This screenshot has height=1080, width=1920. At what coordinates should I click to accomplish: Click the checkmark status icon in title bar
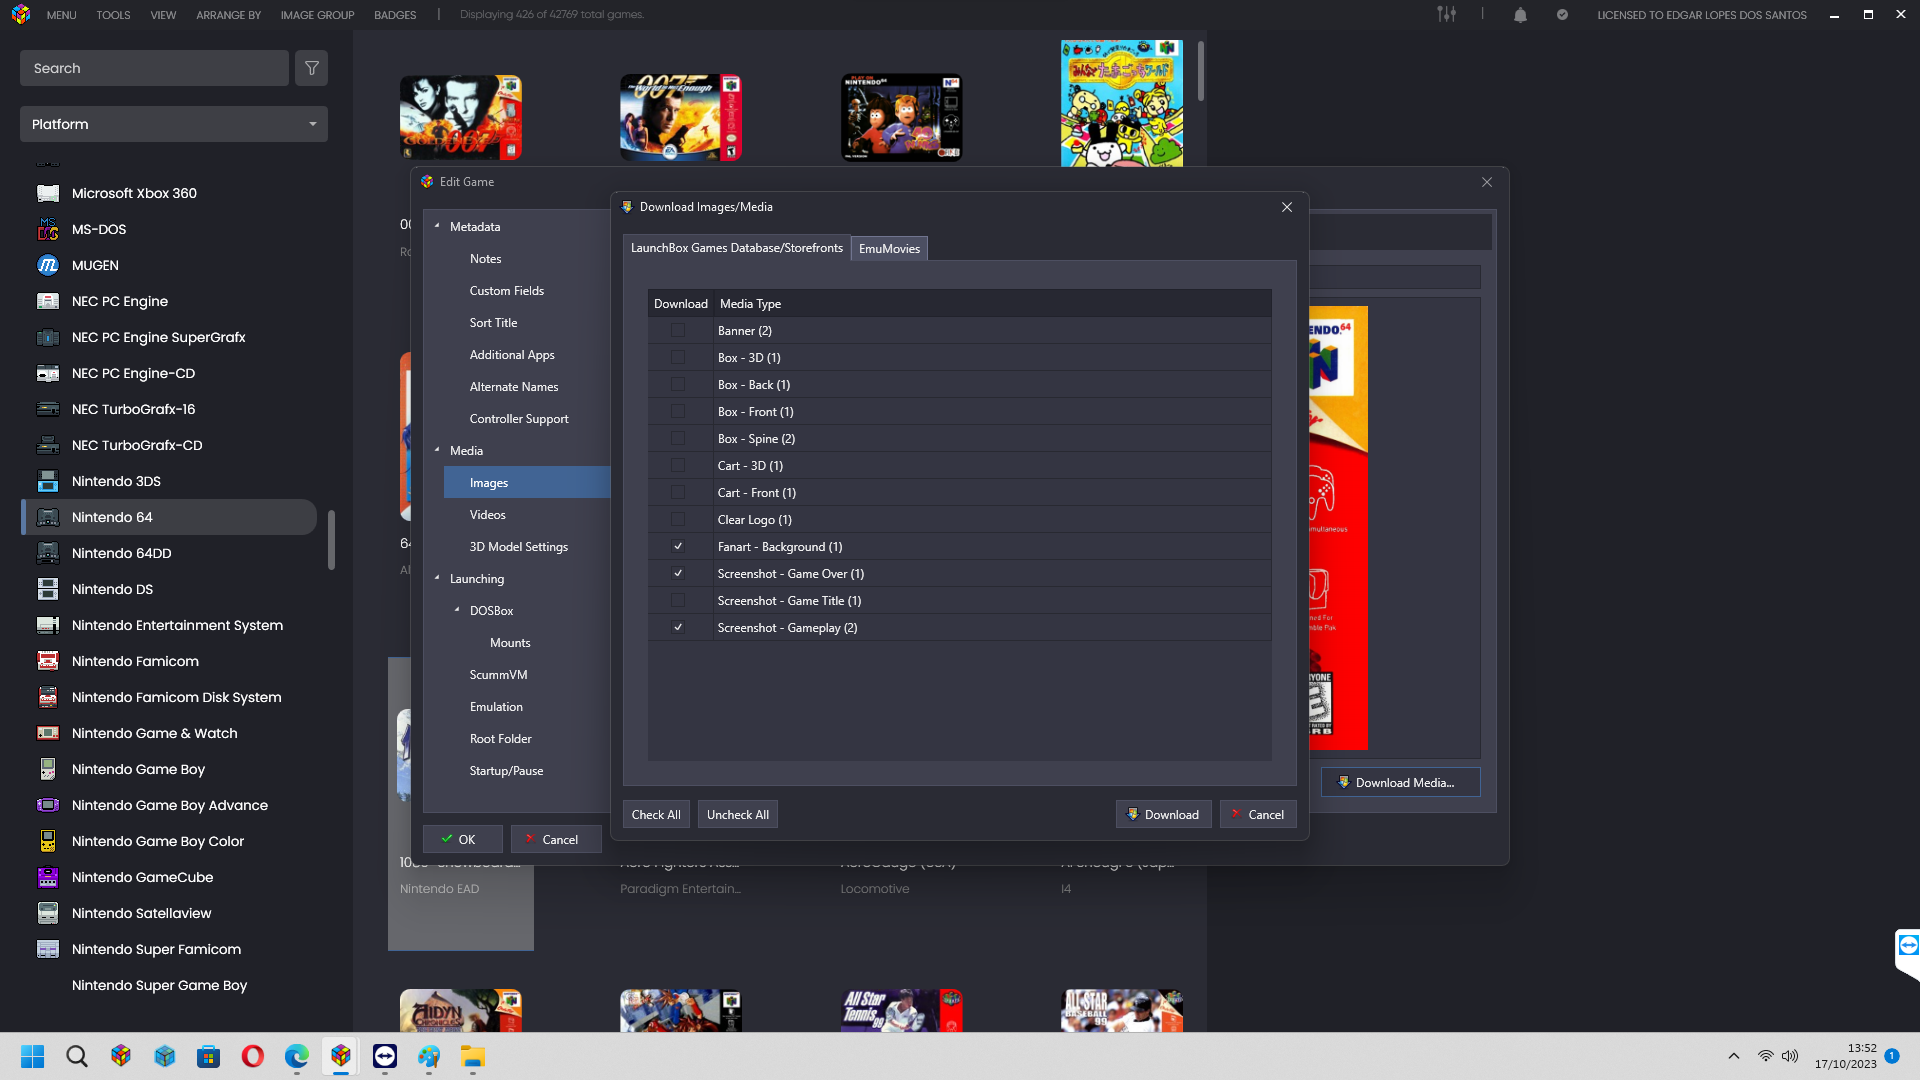[1562, 15]
